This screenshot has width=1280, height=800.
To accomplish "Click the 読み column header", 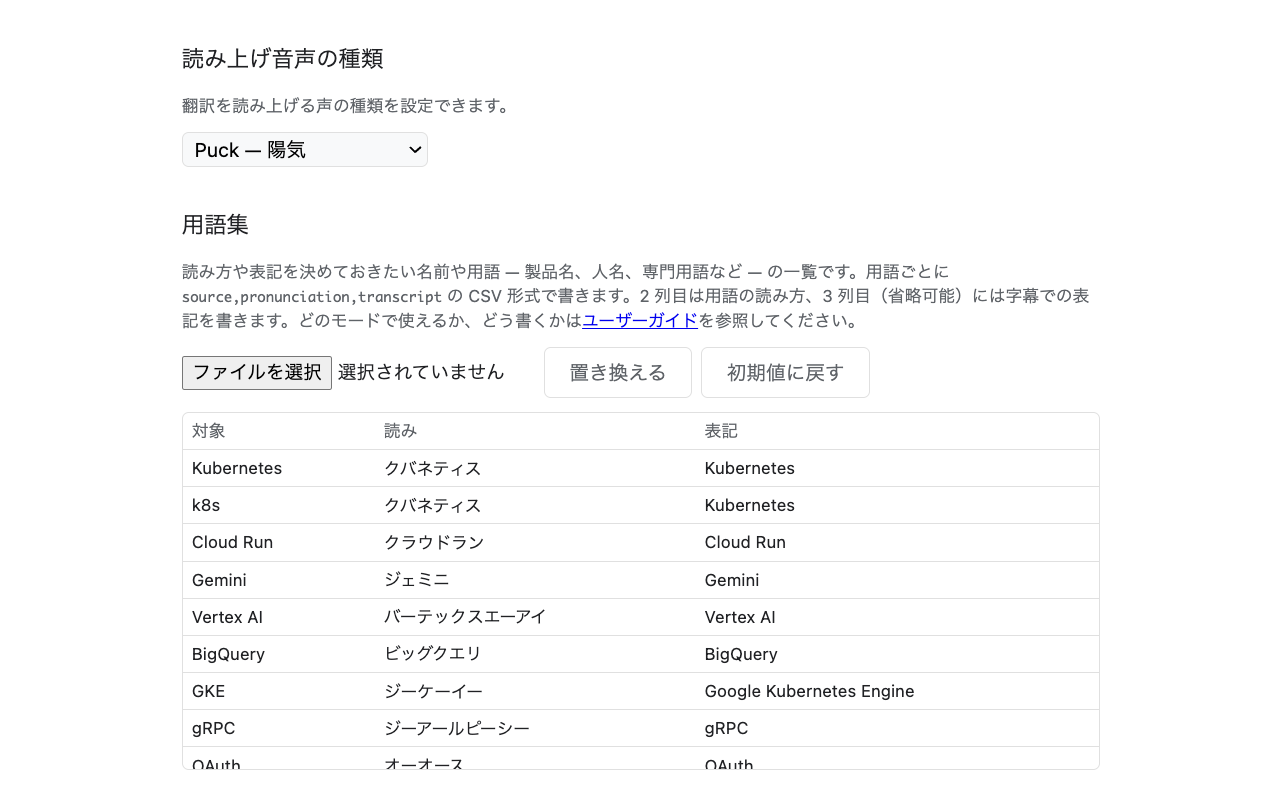I will [x=401, y=431].
